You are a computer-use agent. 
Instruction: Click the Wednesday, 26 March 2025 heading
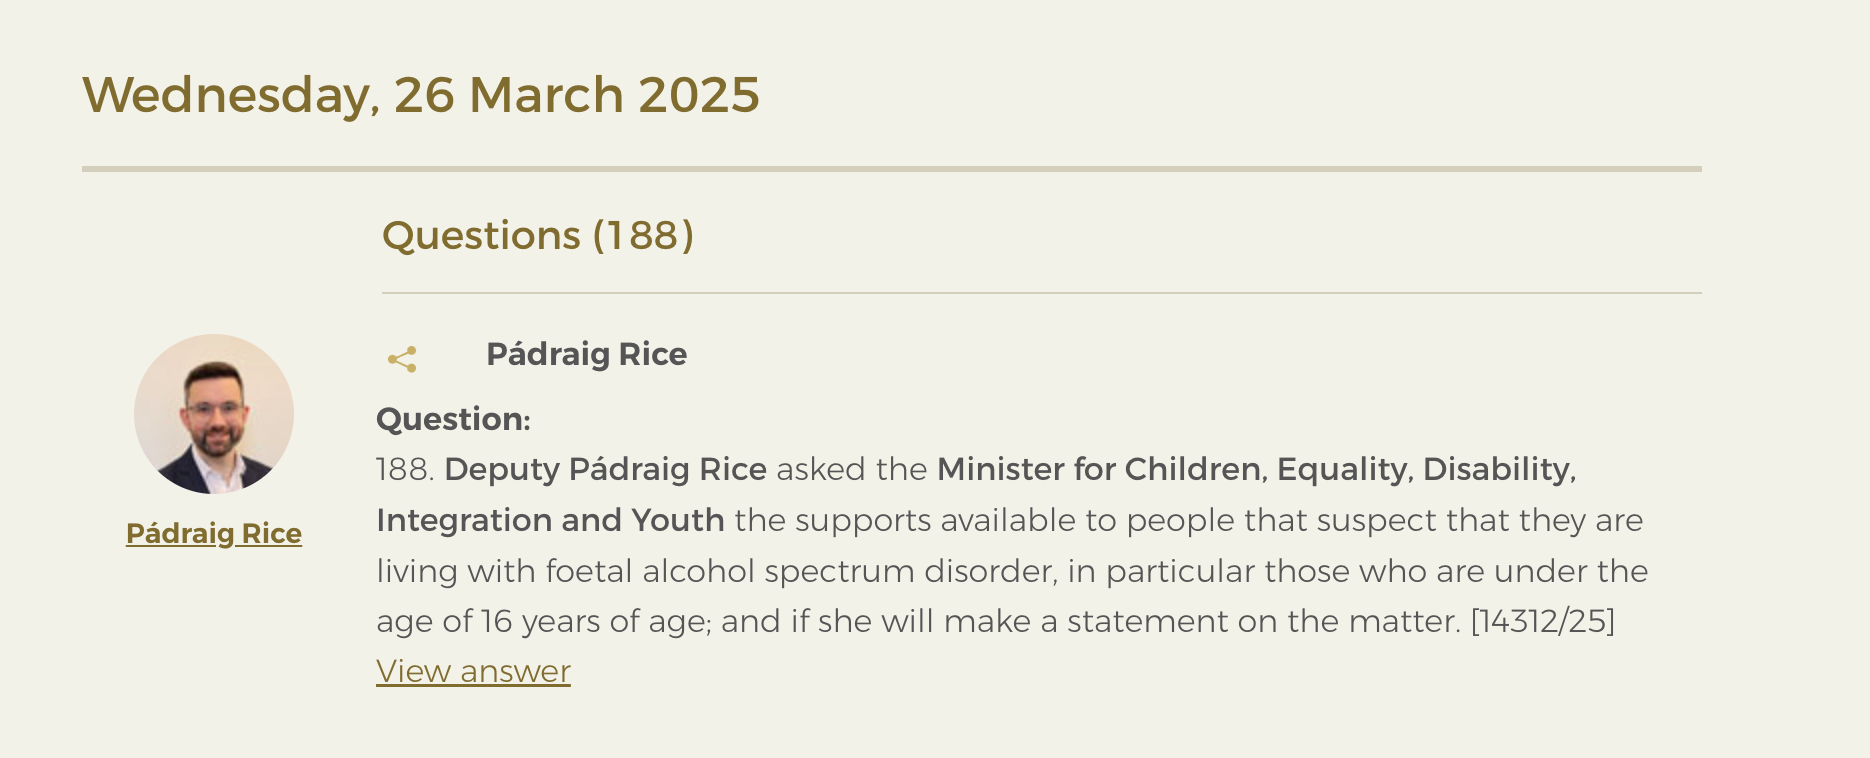pyautogui.click(x=421, y=95)
